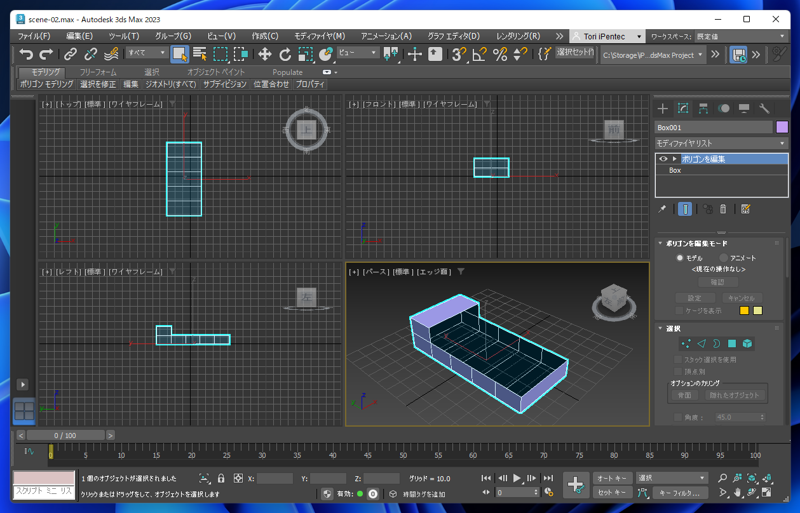800x513 pixels.
Task: Switch to Populate ribbon tab
Action: coord(287,72)
